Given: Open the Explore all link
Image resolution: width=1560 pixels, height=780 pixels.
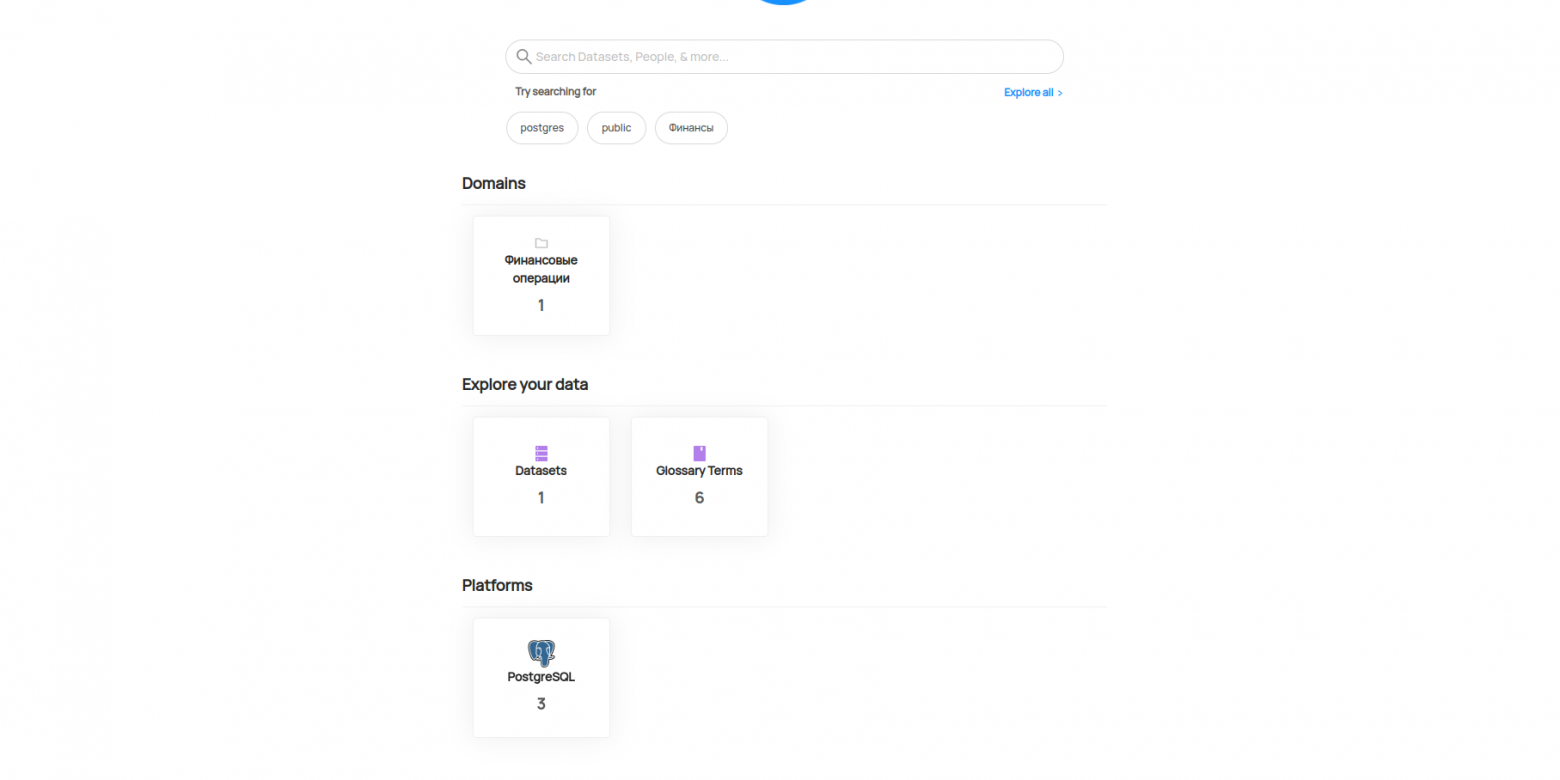Looking at the screenshot, I should (x=1028, y=92).
